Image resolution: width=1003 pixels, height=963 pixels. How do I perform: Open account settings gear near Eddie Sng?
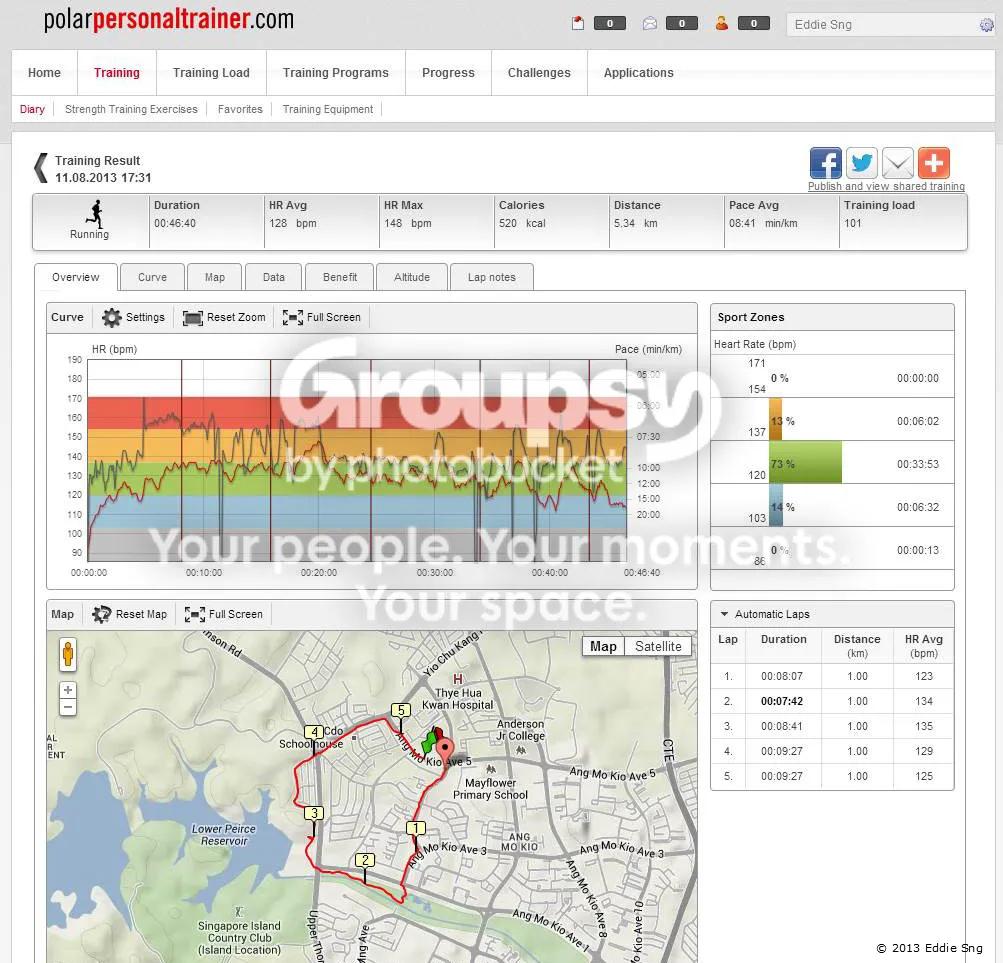(986, 25)
